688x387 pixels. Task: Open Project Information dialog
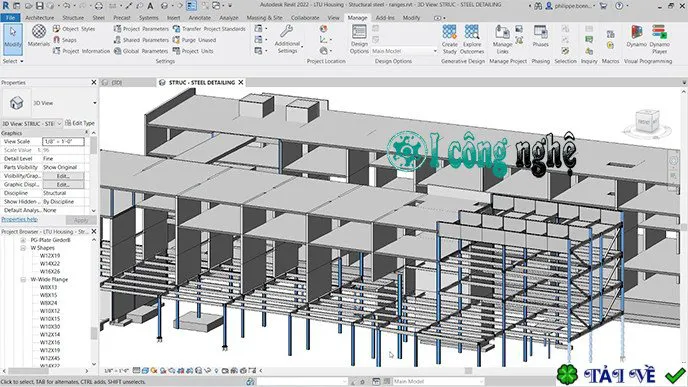pyautogui.click(x=81, y=51)
